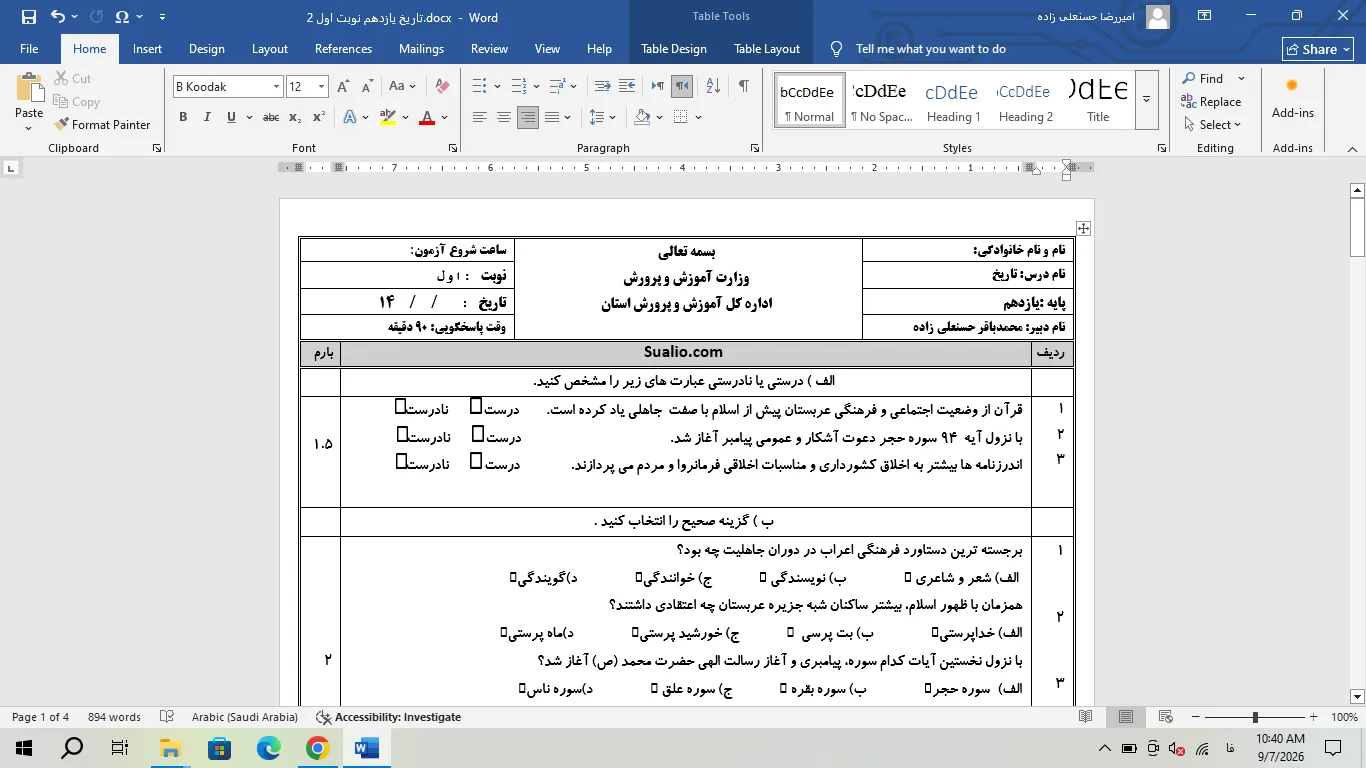Adjust the zoom slider handle in status bar
1366x768 pixels.
pos(1255,717)
